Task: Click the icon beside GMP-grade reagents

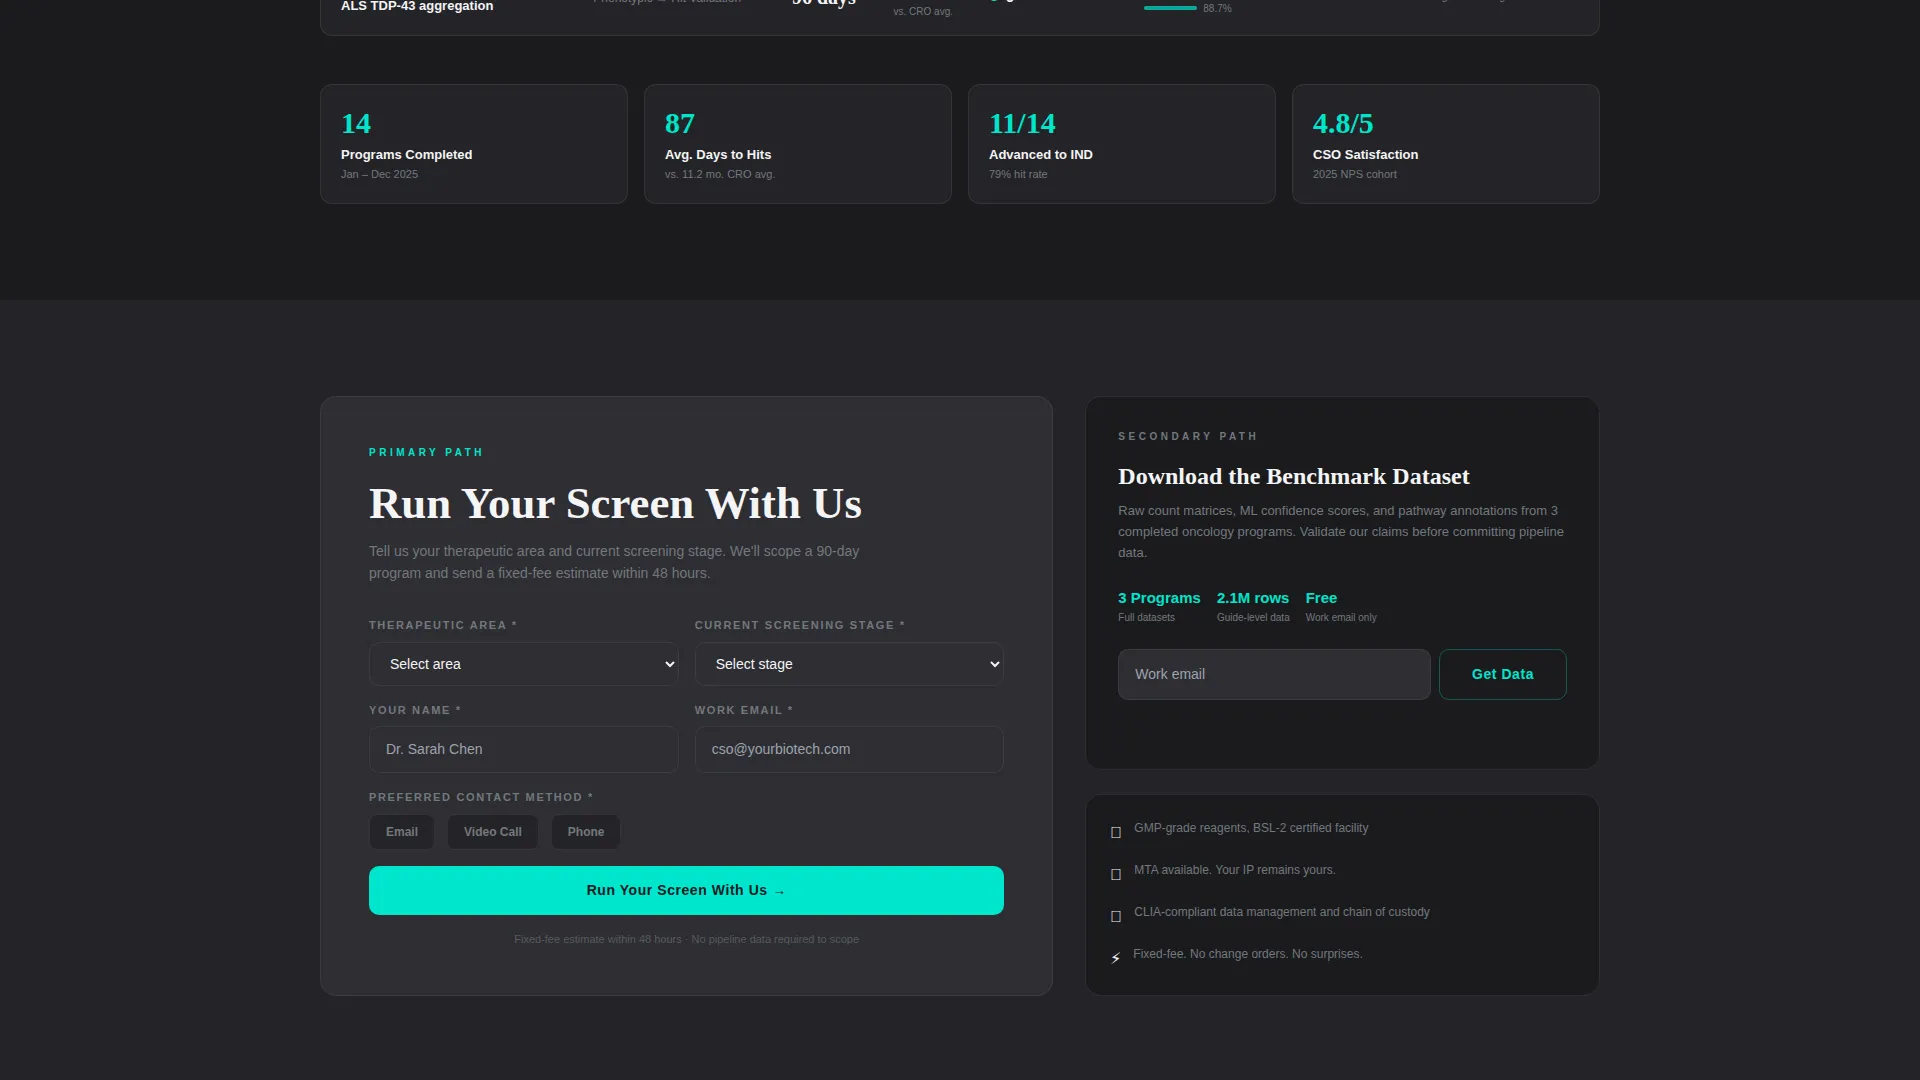Action: pyautogui.click(x=1116, y=832)
